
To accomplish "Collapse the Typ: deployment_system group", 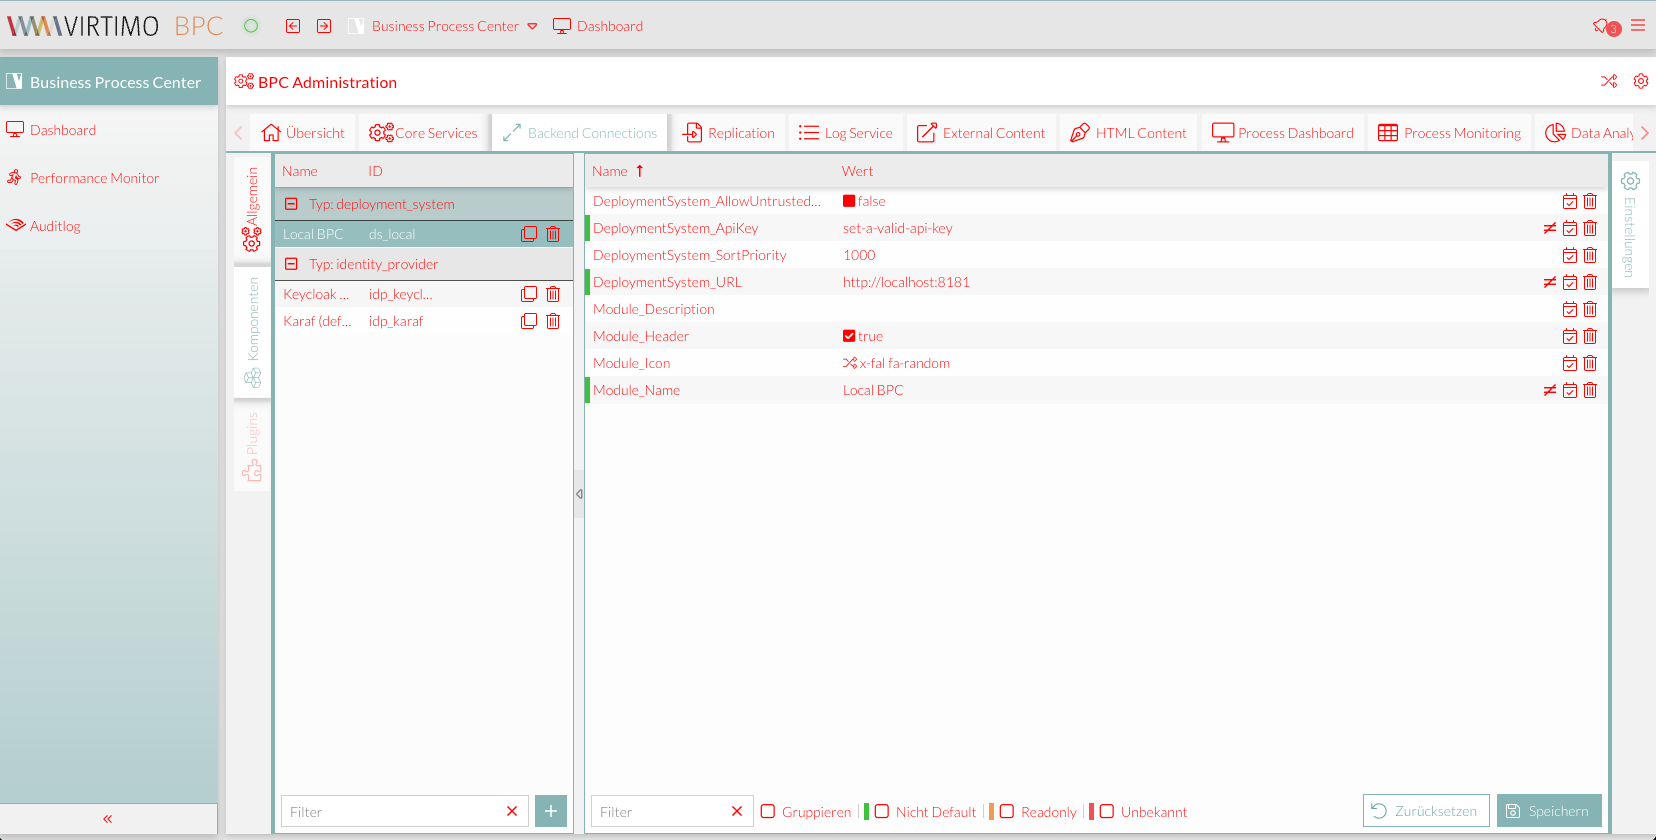I will point(291,204).
